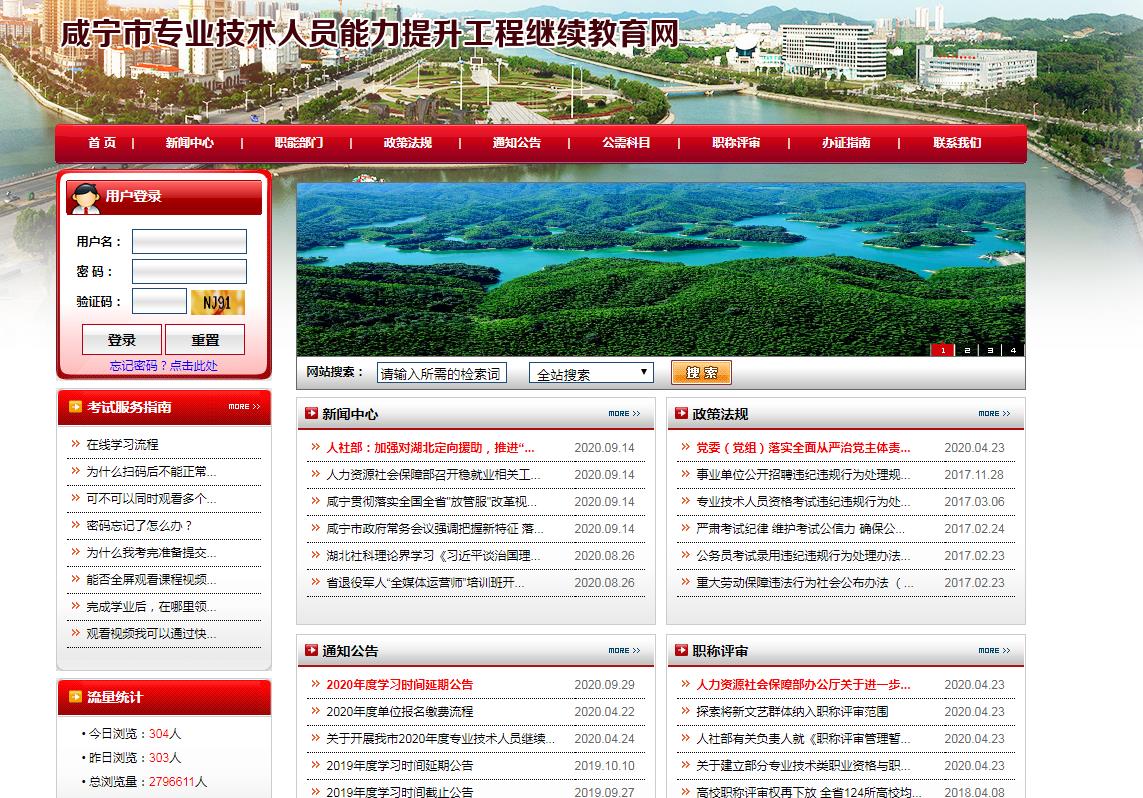The height and width of the screenshot is (798, 1143).
Task: Switch banner to slide 2
Action: [x=967, y=350]
